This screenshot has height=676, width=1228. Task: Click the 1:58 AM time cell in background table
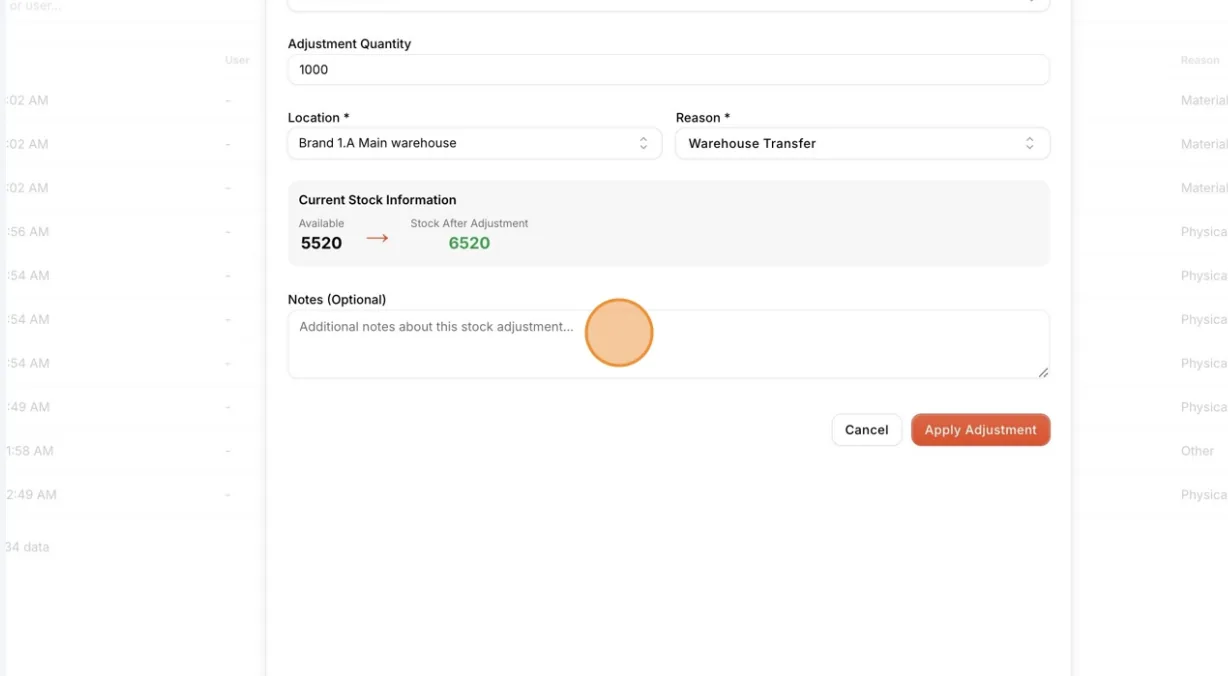[x=30, y=451]
